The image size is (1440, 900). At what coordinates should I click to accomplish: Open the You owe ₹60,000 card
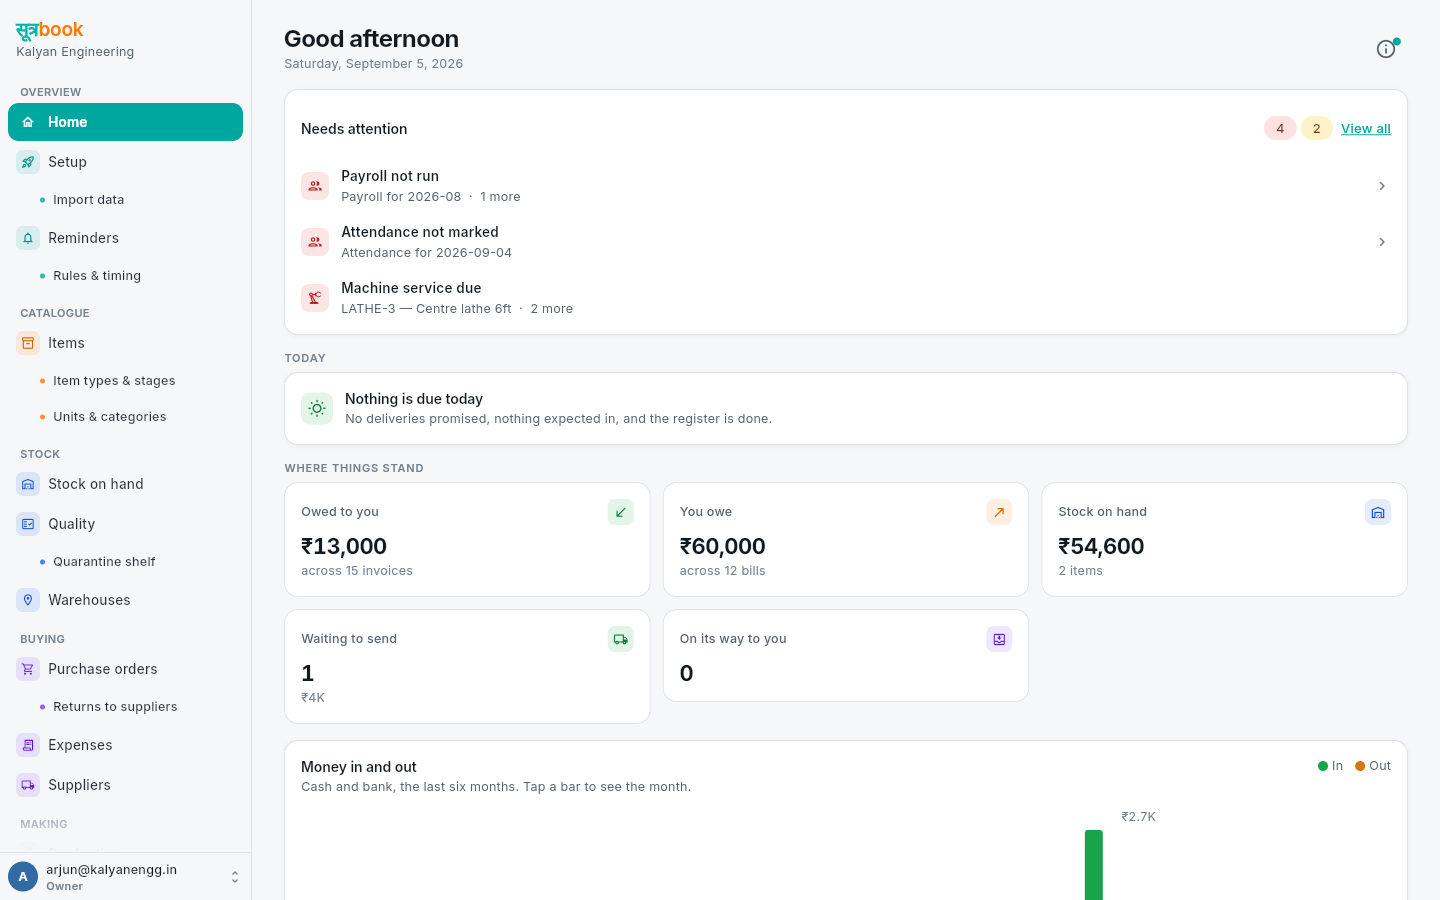(846, 540)
